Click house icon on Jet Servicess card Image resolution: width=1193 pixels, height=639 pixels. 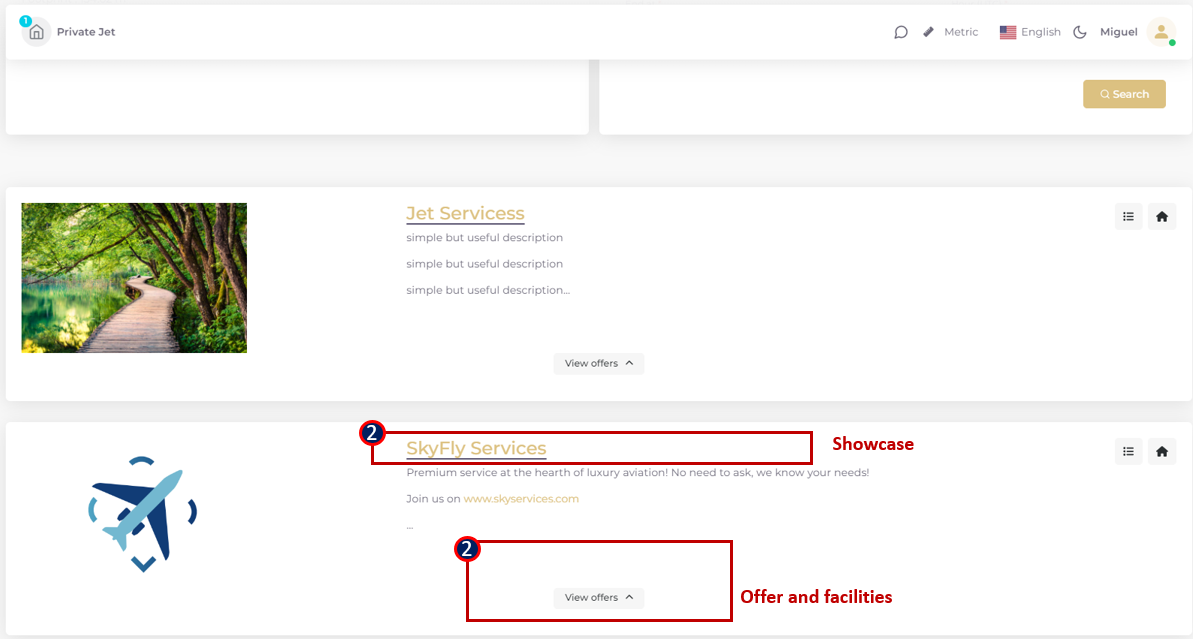[1161, 216]
